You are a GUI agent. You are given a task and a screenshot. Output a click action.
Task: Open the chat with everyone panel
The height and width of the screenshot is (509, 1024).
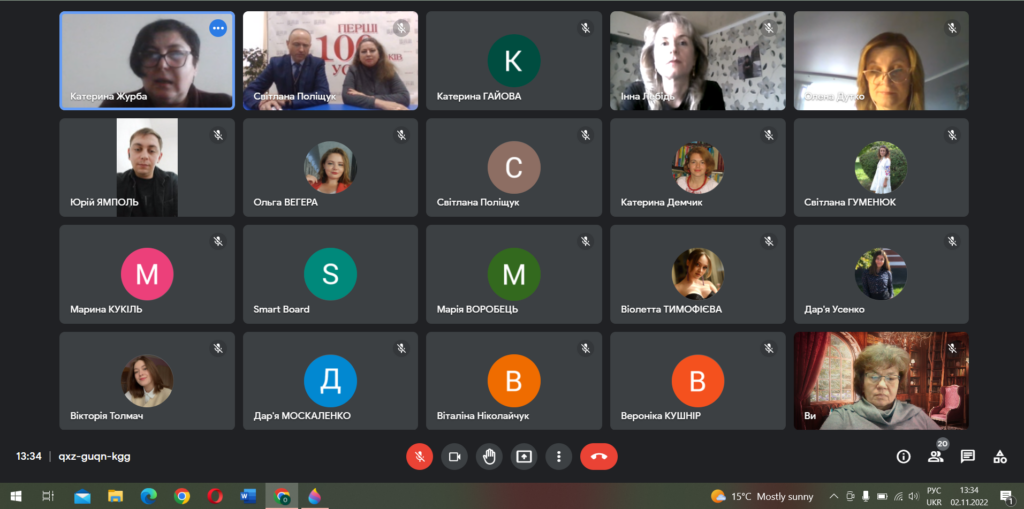968,456
